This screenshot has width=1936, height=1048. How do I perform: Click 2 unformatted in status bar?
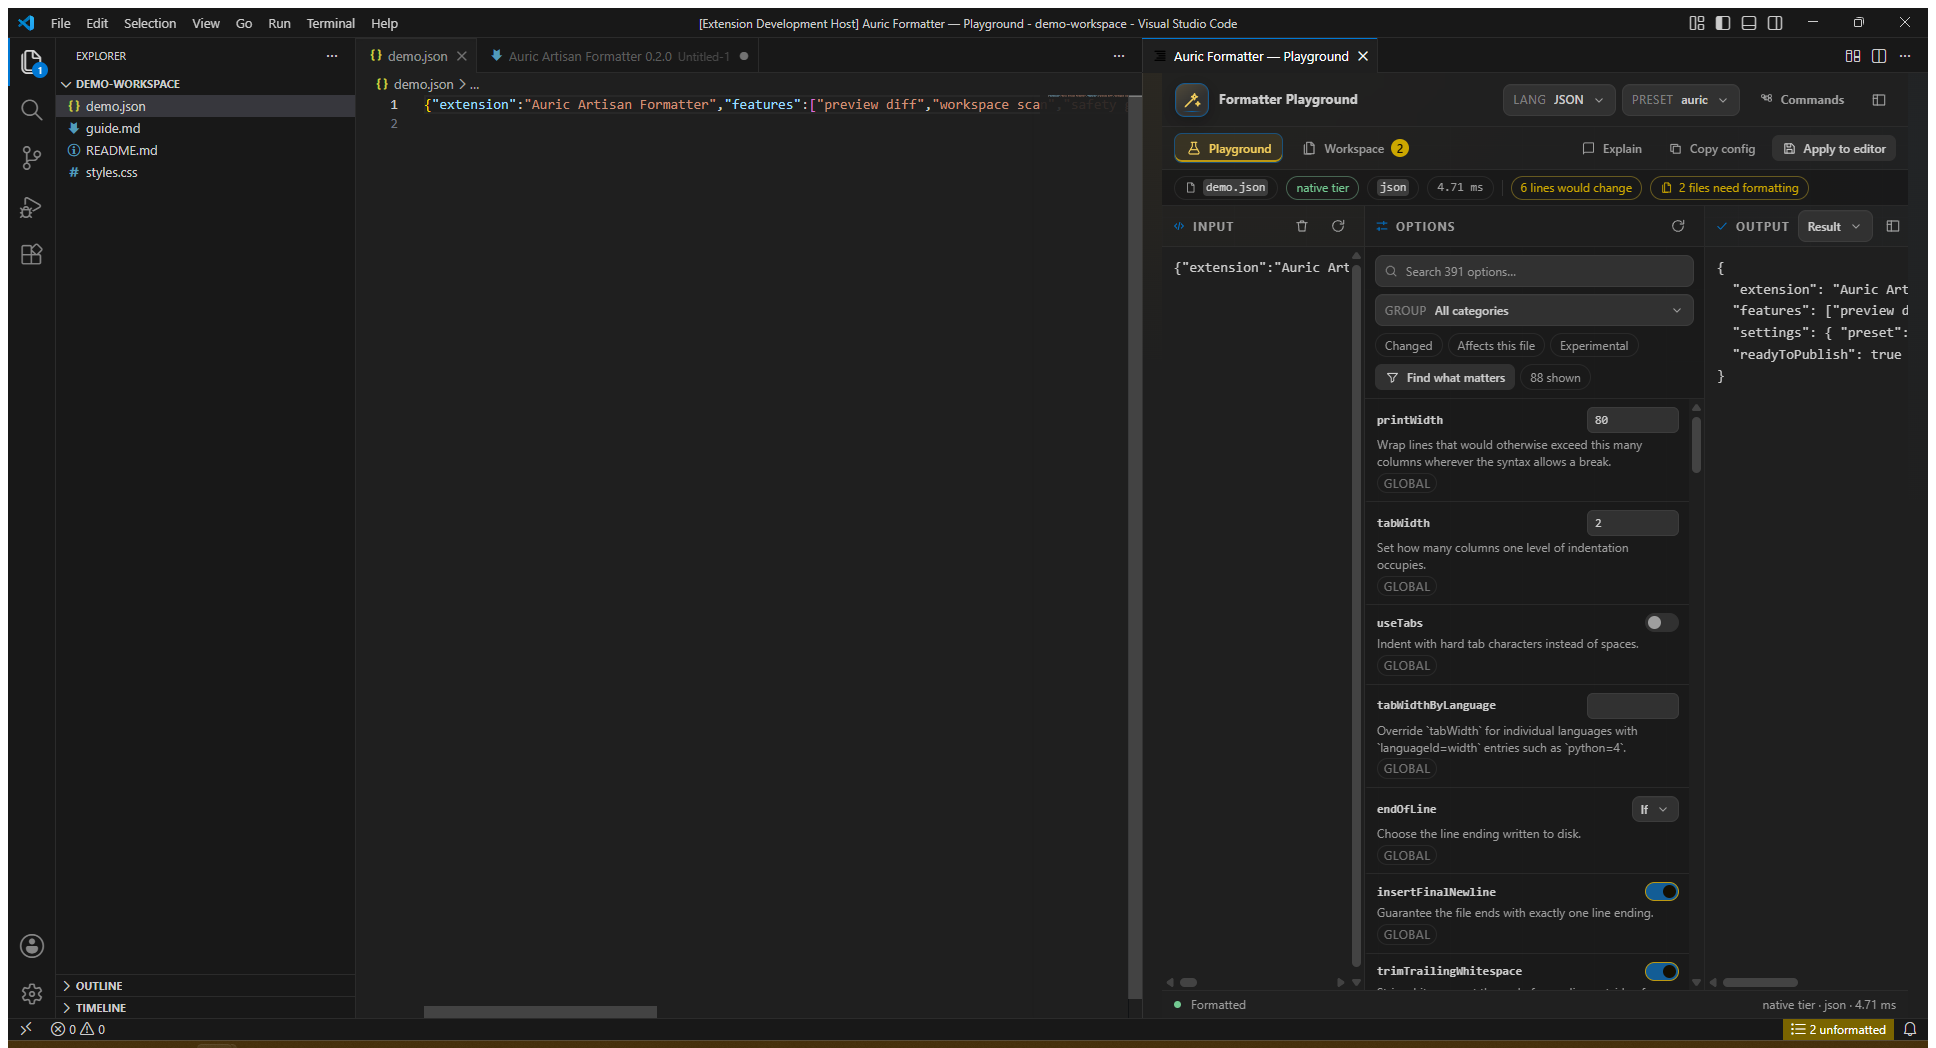1838,1029
